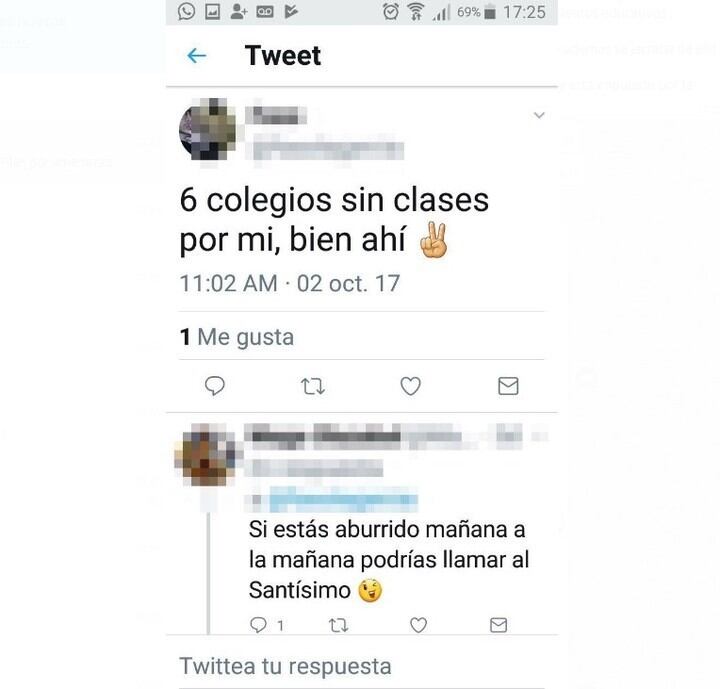The width and height of the screenshot is (720, 689).
Task: Share main tweet via envelope message icon
Action: (x=508, y=386)
